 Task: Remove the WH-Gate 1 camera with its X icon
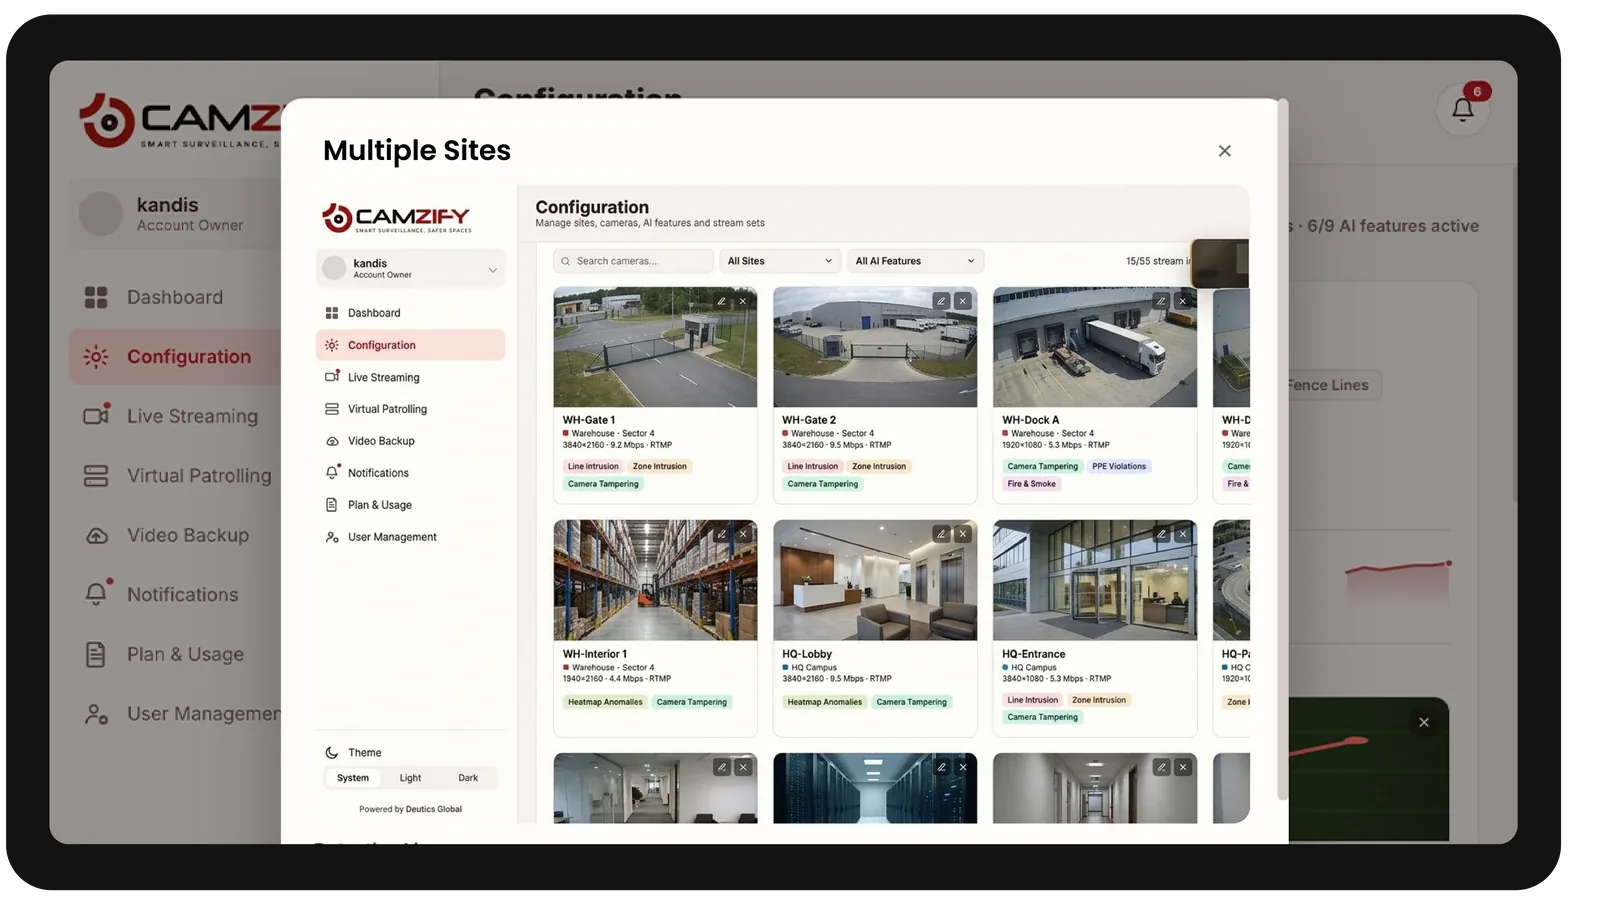(743, 301)
